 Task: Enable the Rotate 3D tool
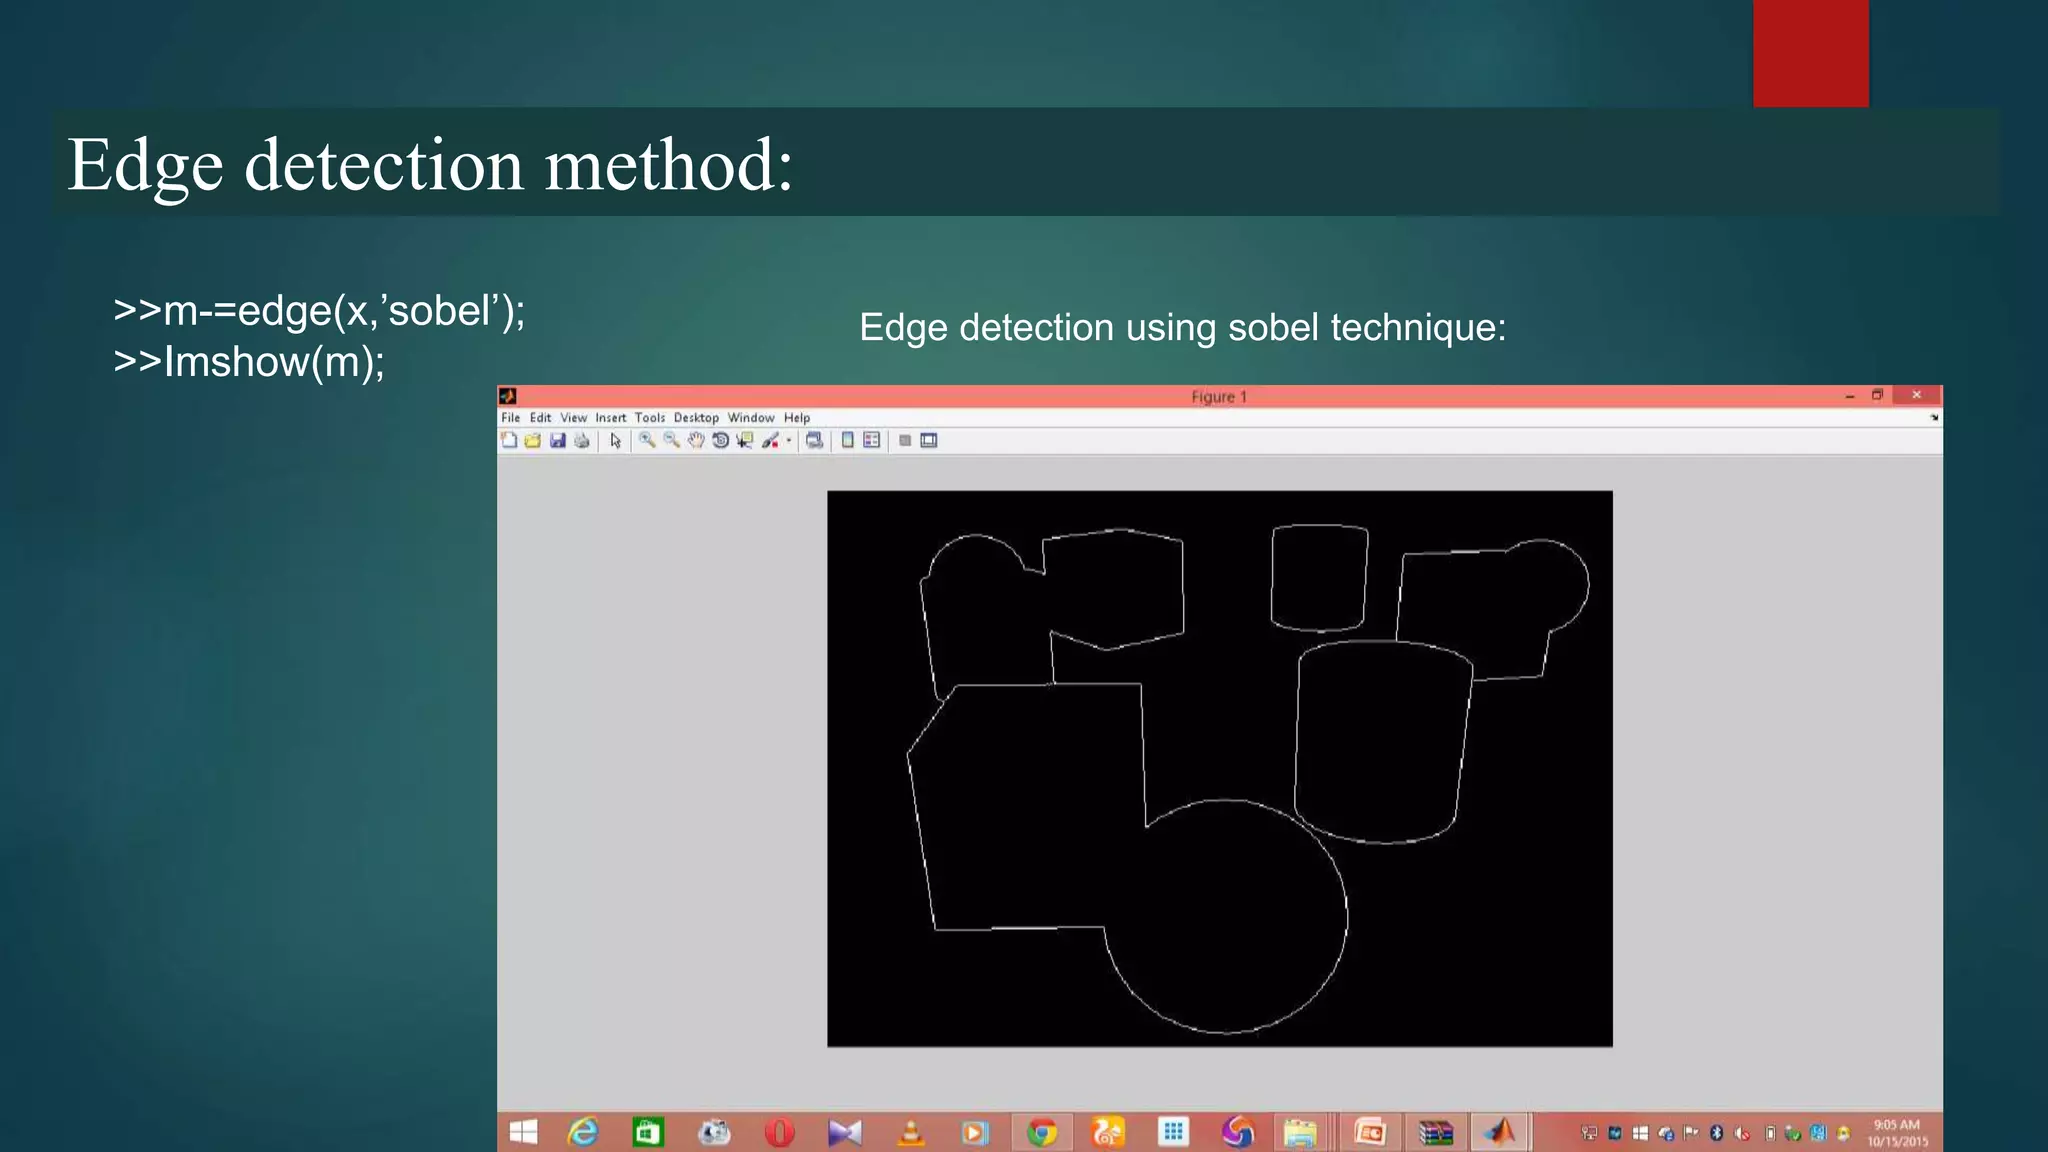point(720,440)
